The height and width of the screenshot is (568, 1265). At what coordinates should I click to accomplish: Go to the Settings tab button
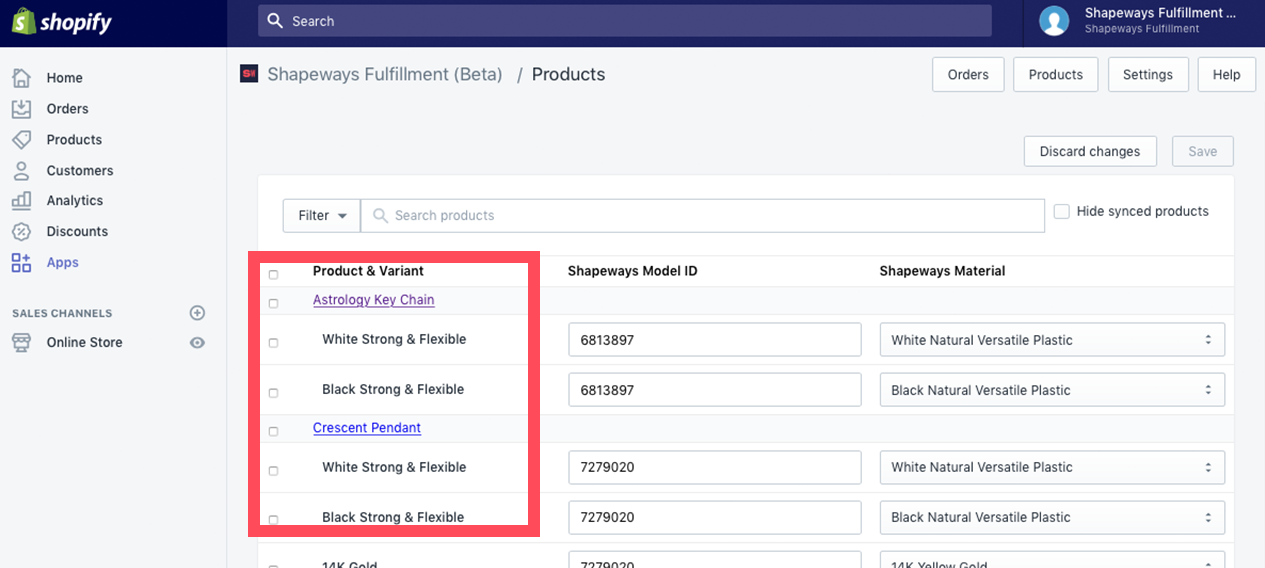[1147, 75]
